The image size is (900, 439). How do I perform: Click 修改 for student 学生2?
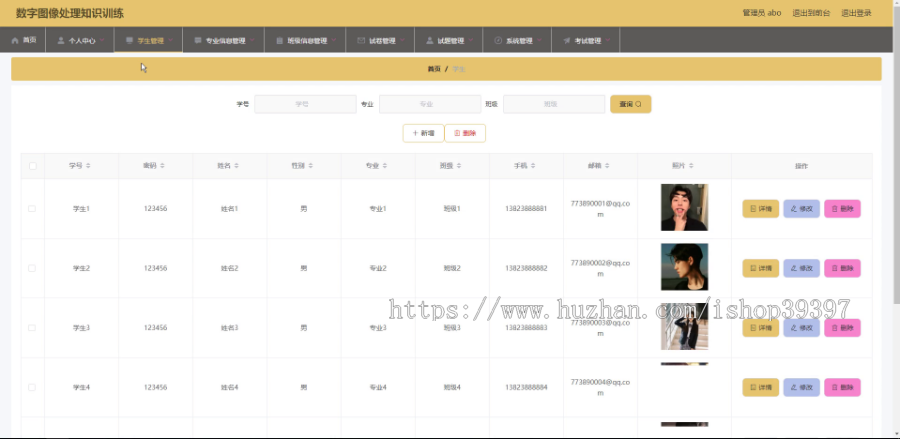[801, 269]
